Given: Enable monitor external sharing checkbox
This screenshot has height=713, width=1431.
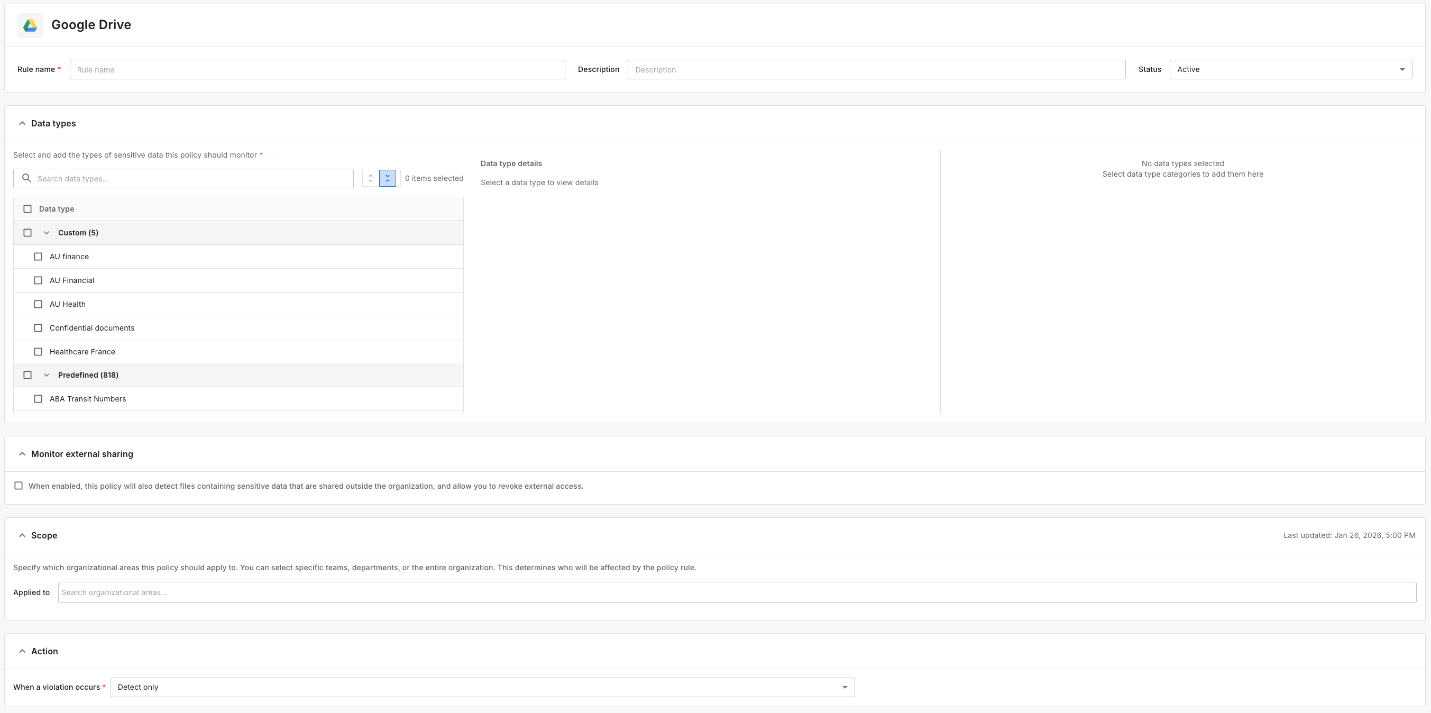Looking at the screenshot, I should (19, 486).
